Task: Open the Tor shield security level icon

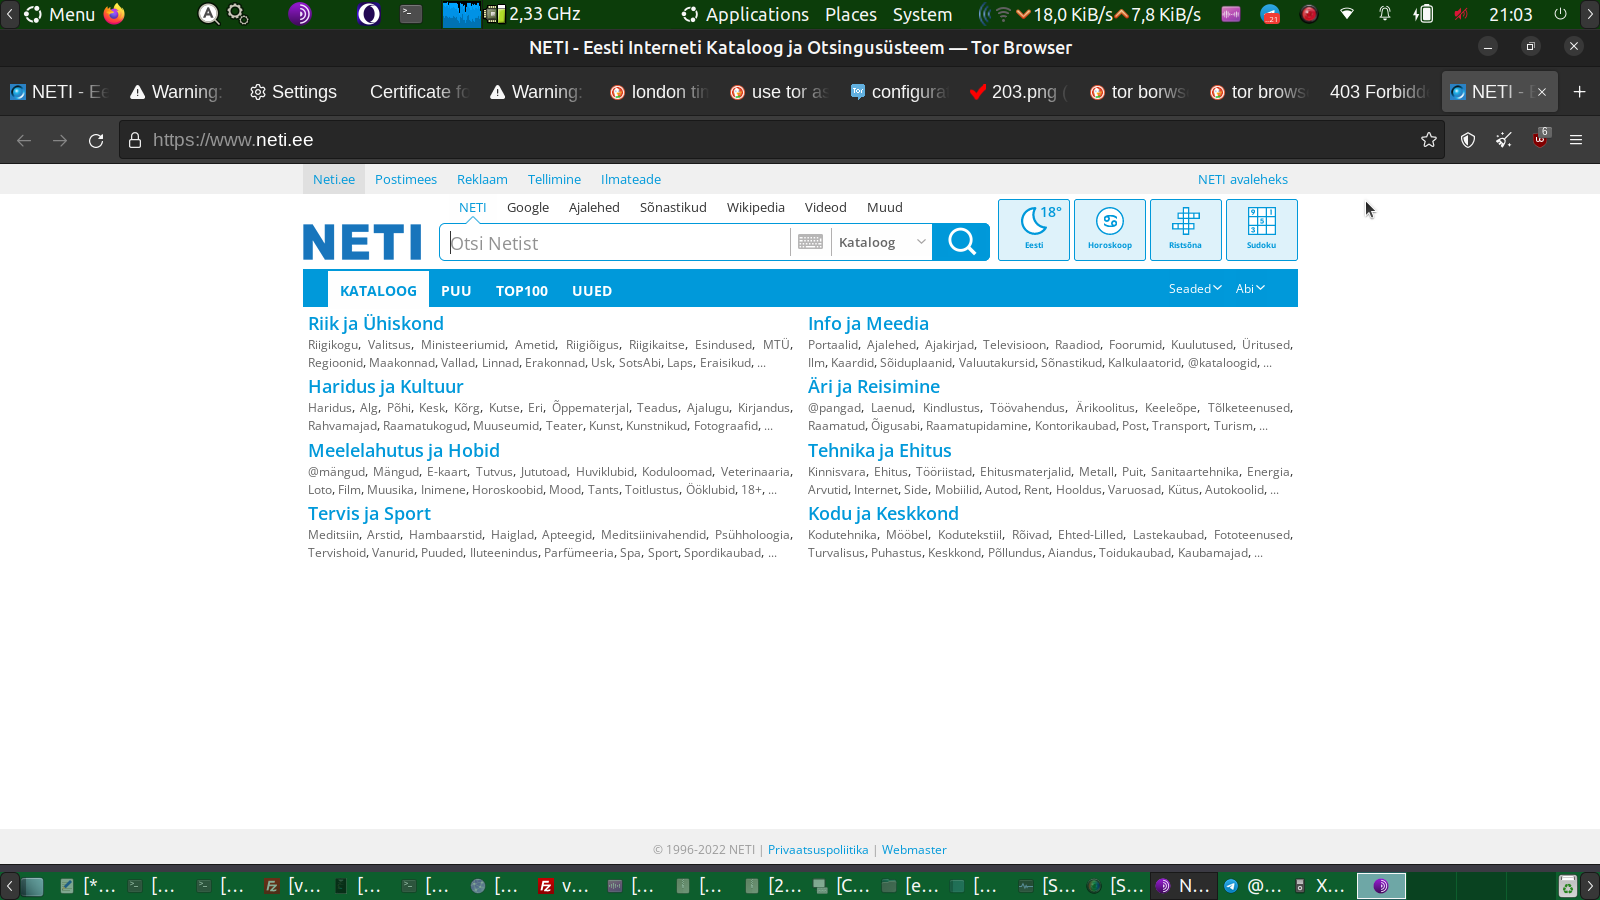Action: pos(1468,140)
